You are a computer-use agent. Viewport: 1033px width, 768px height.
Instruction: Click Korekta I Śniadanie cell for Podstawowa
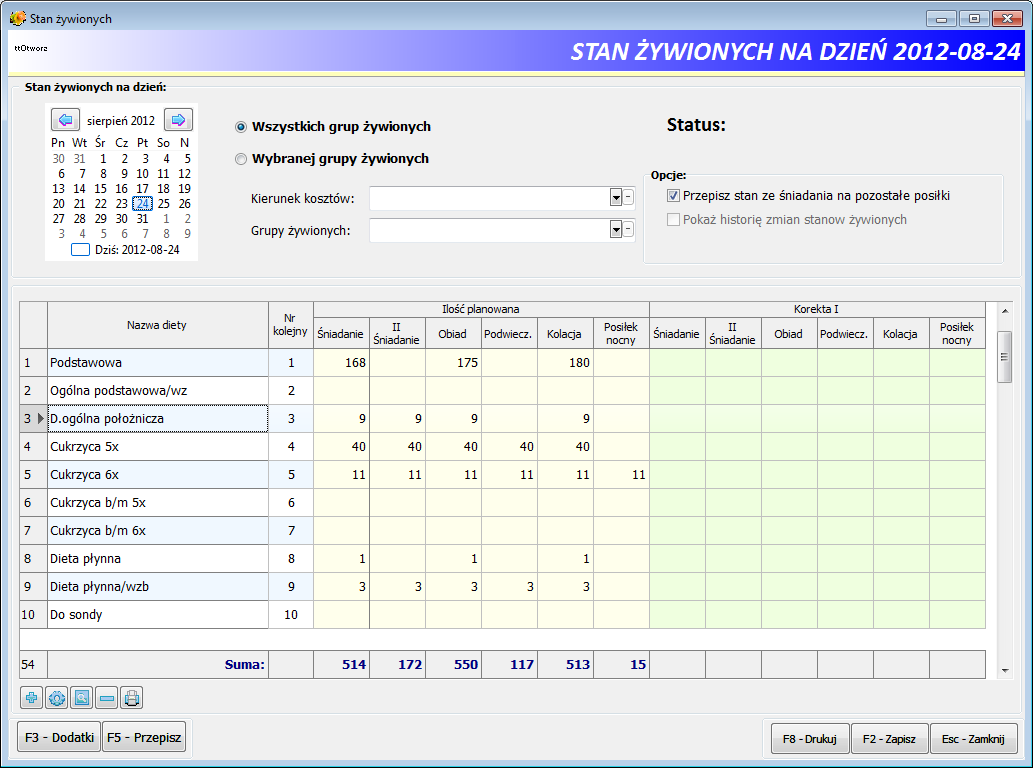pyautogui.click(x=677, y=362)
